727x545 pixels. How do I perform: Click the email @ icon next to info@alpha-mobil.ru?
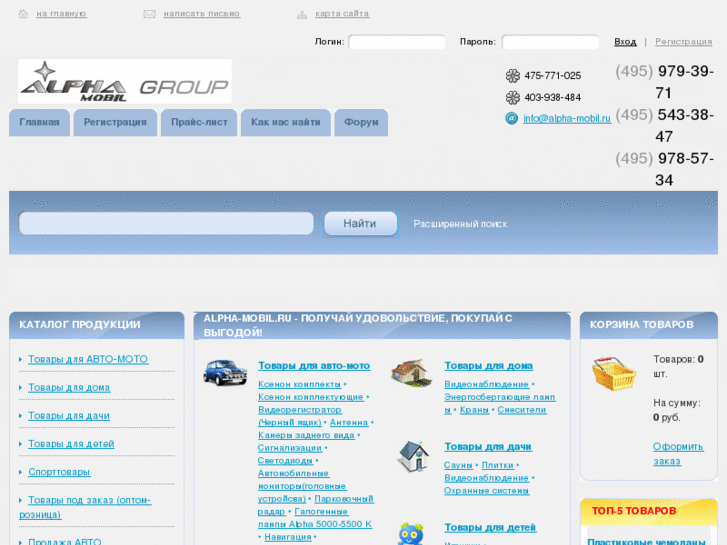pyautogui.click(x=511, y=118)
